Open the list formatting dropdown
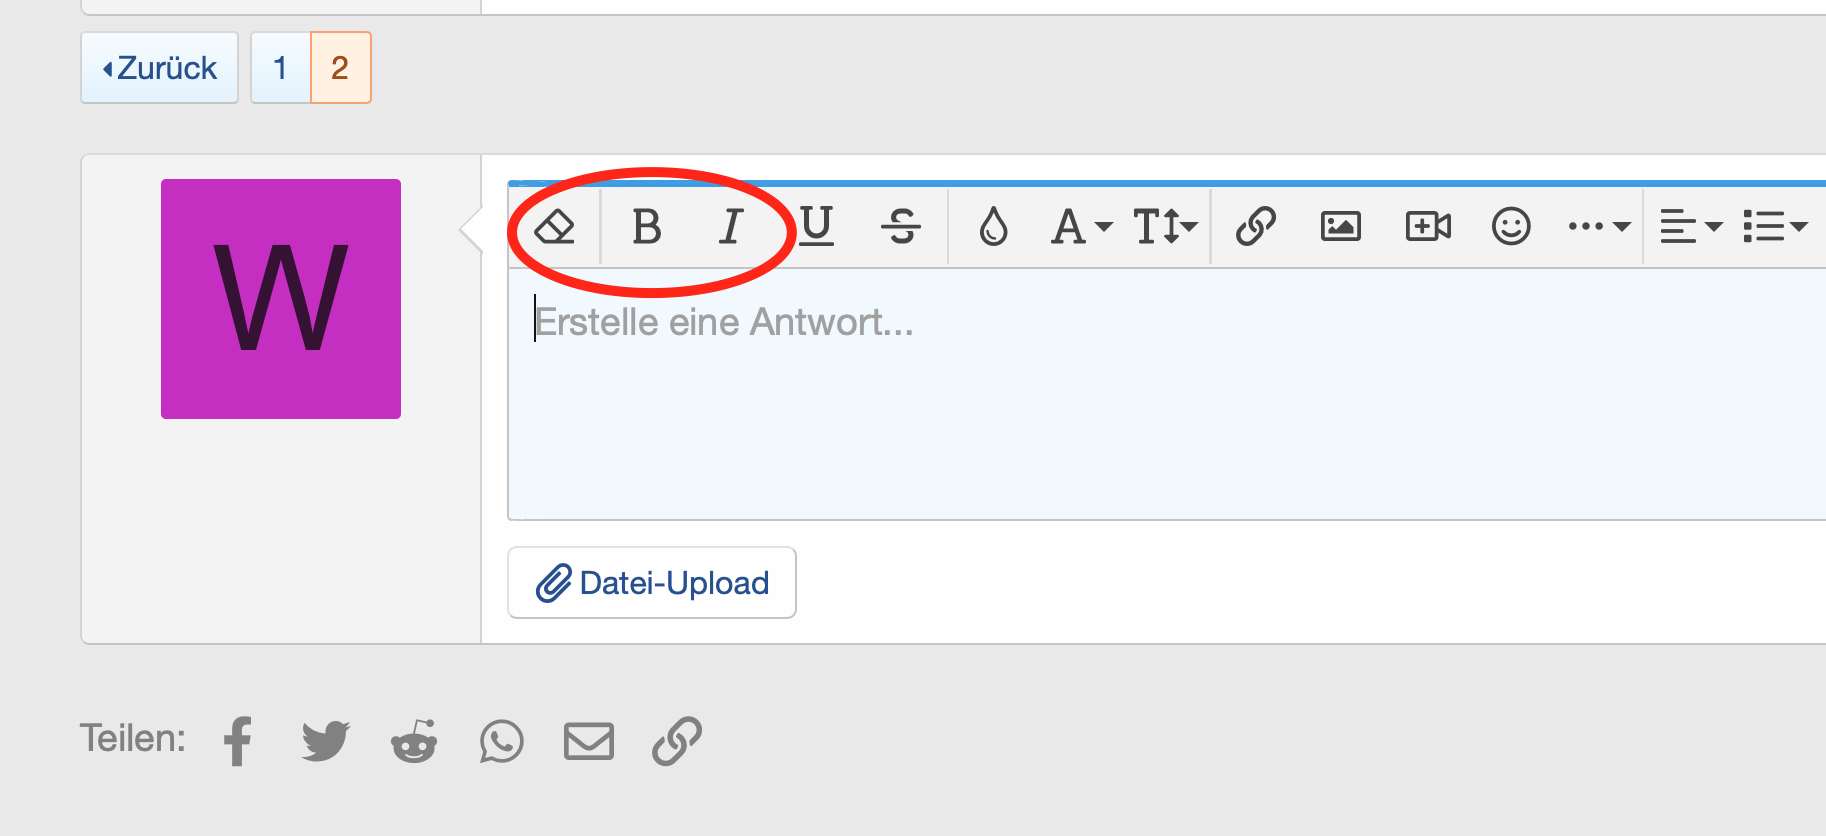 1774,227
